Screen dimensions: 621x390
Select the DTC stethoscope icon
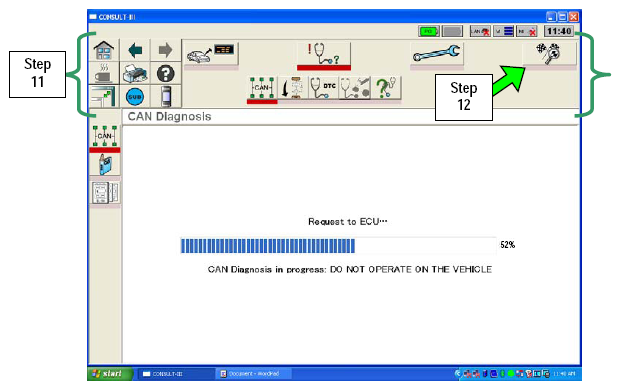point(324,88)
